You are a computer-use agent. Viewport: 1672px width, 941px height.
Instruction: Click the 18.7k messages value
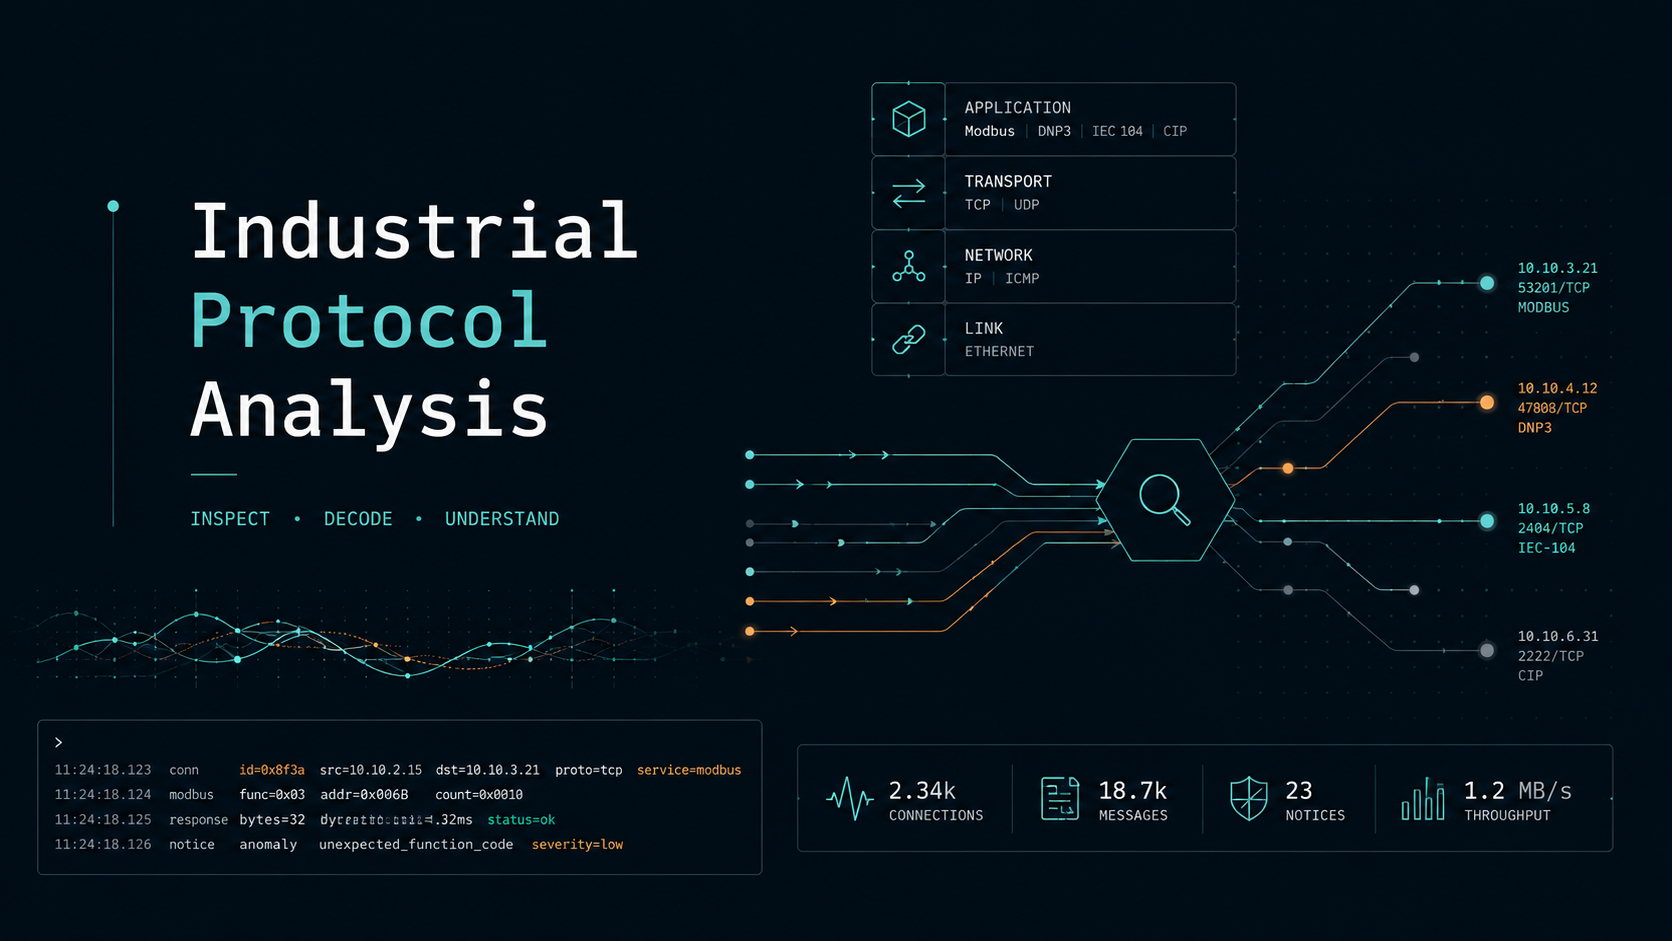1132,791
